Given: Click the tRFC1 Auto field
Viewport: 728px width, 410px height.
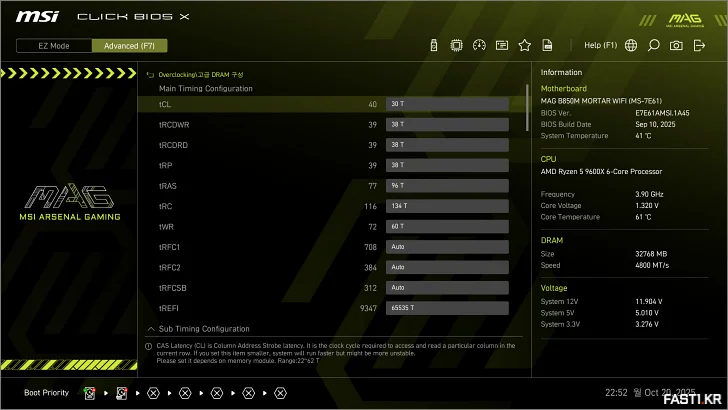Looking at the screenshot, I should pyautogui.click(x=447, y=247).
